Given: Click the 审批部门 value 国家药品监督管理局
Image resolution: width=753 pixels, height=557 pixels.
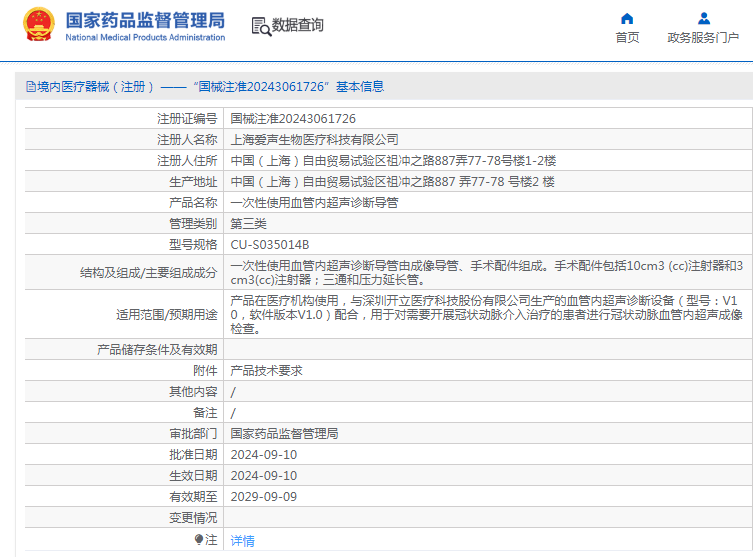Looking at the screenshot, I should tap(284, 434).
